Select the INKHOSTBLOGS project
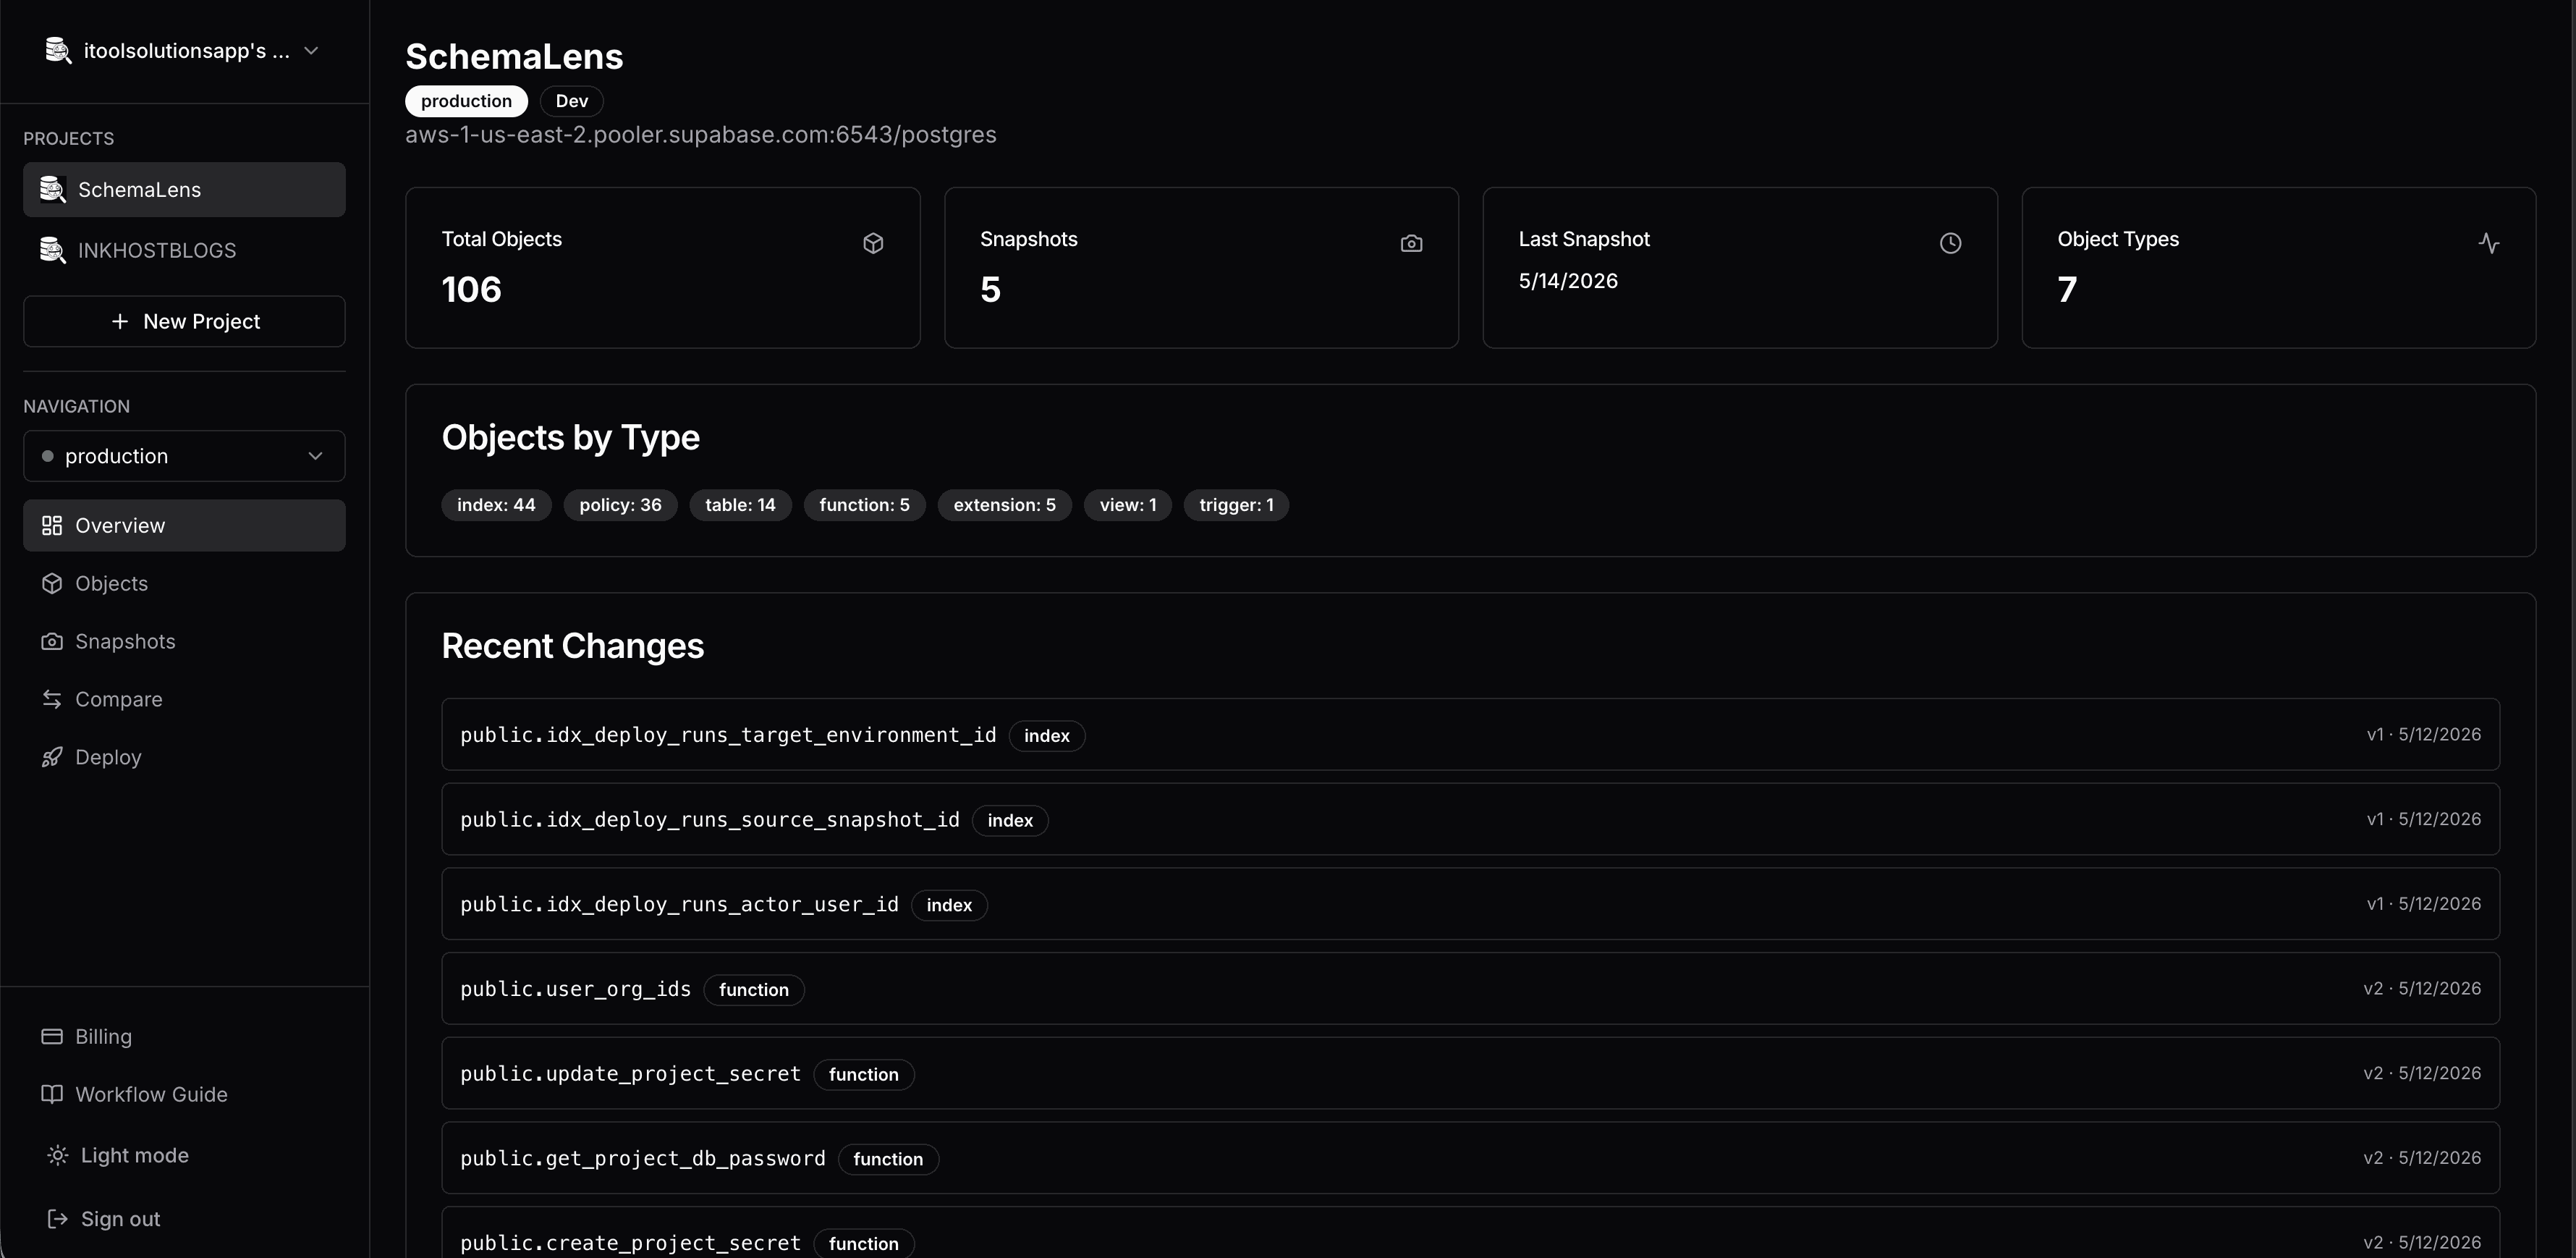Image resolution: width=2576 pixels, height=1258 pixels. click(x=184, y=250)
